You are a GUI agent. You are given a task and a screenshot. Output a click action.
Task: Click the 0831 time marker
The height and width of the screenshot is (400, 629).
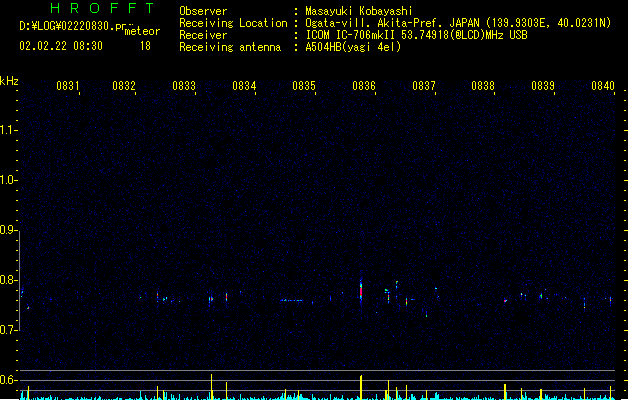[67, 85]
